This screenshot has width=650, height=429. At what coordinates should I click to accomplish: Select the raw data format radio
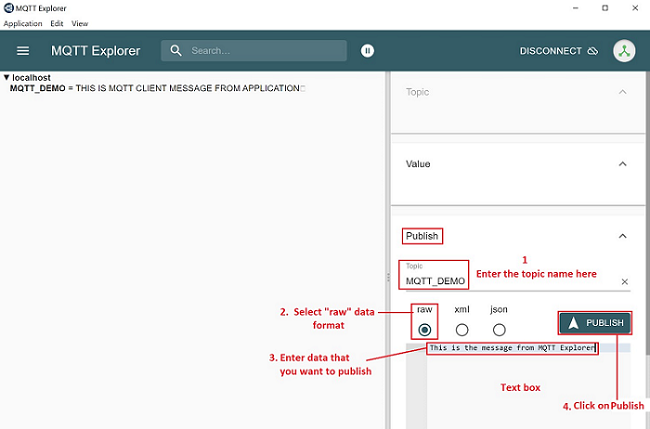coord(425,329)
